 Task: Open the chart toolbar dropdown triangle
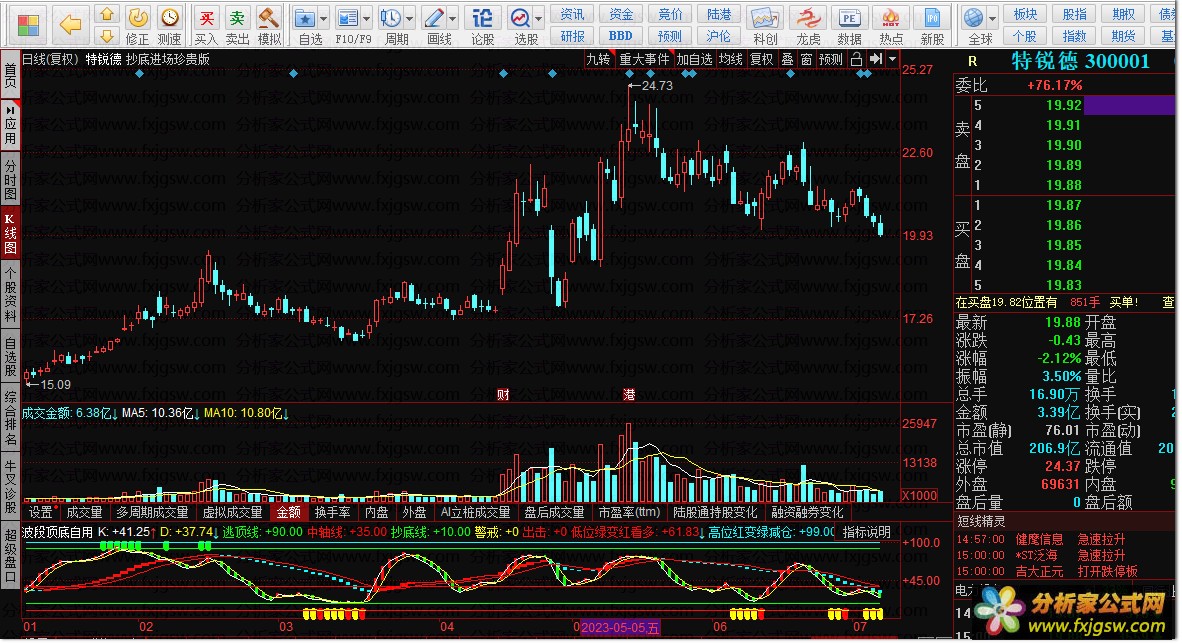(x=893, y=60)
